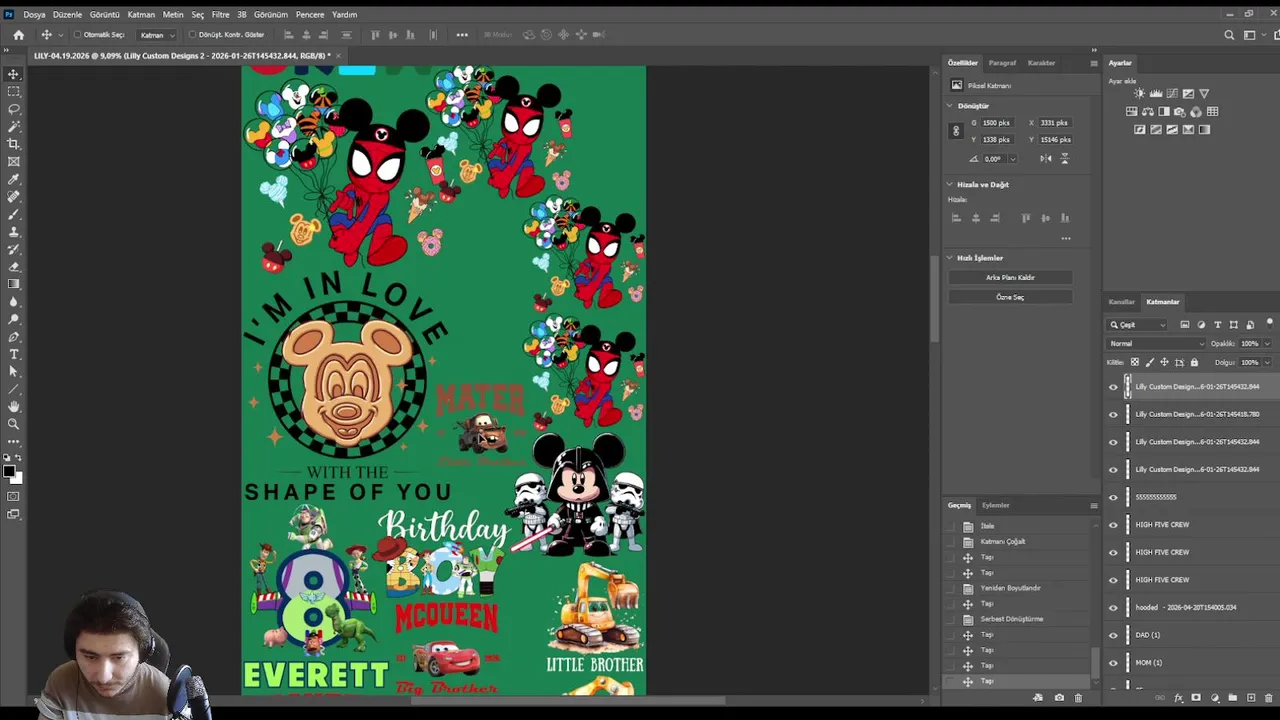Hide the DAD (1) layer
The width and height of the screenshot is (1280, 720).
(x=1113, y=635)
